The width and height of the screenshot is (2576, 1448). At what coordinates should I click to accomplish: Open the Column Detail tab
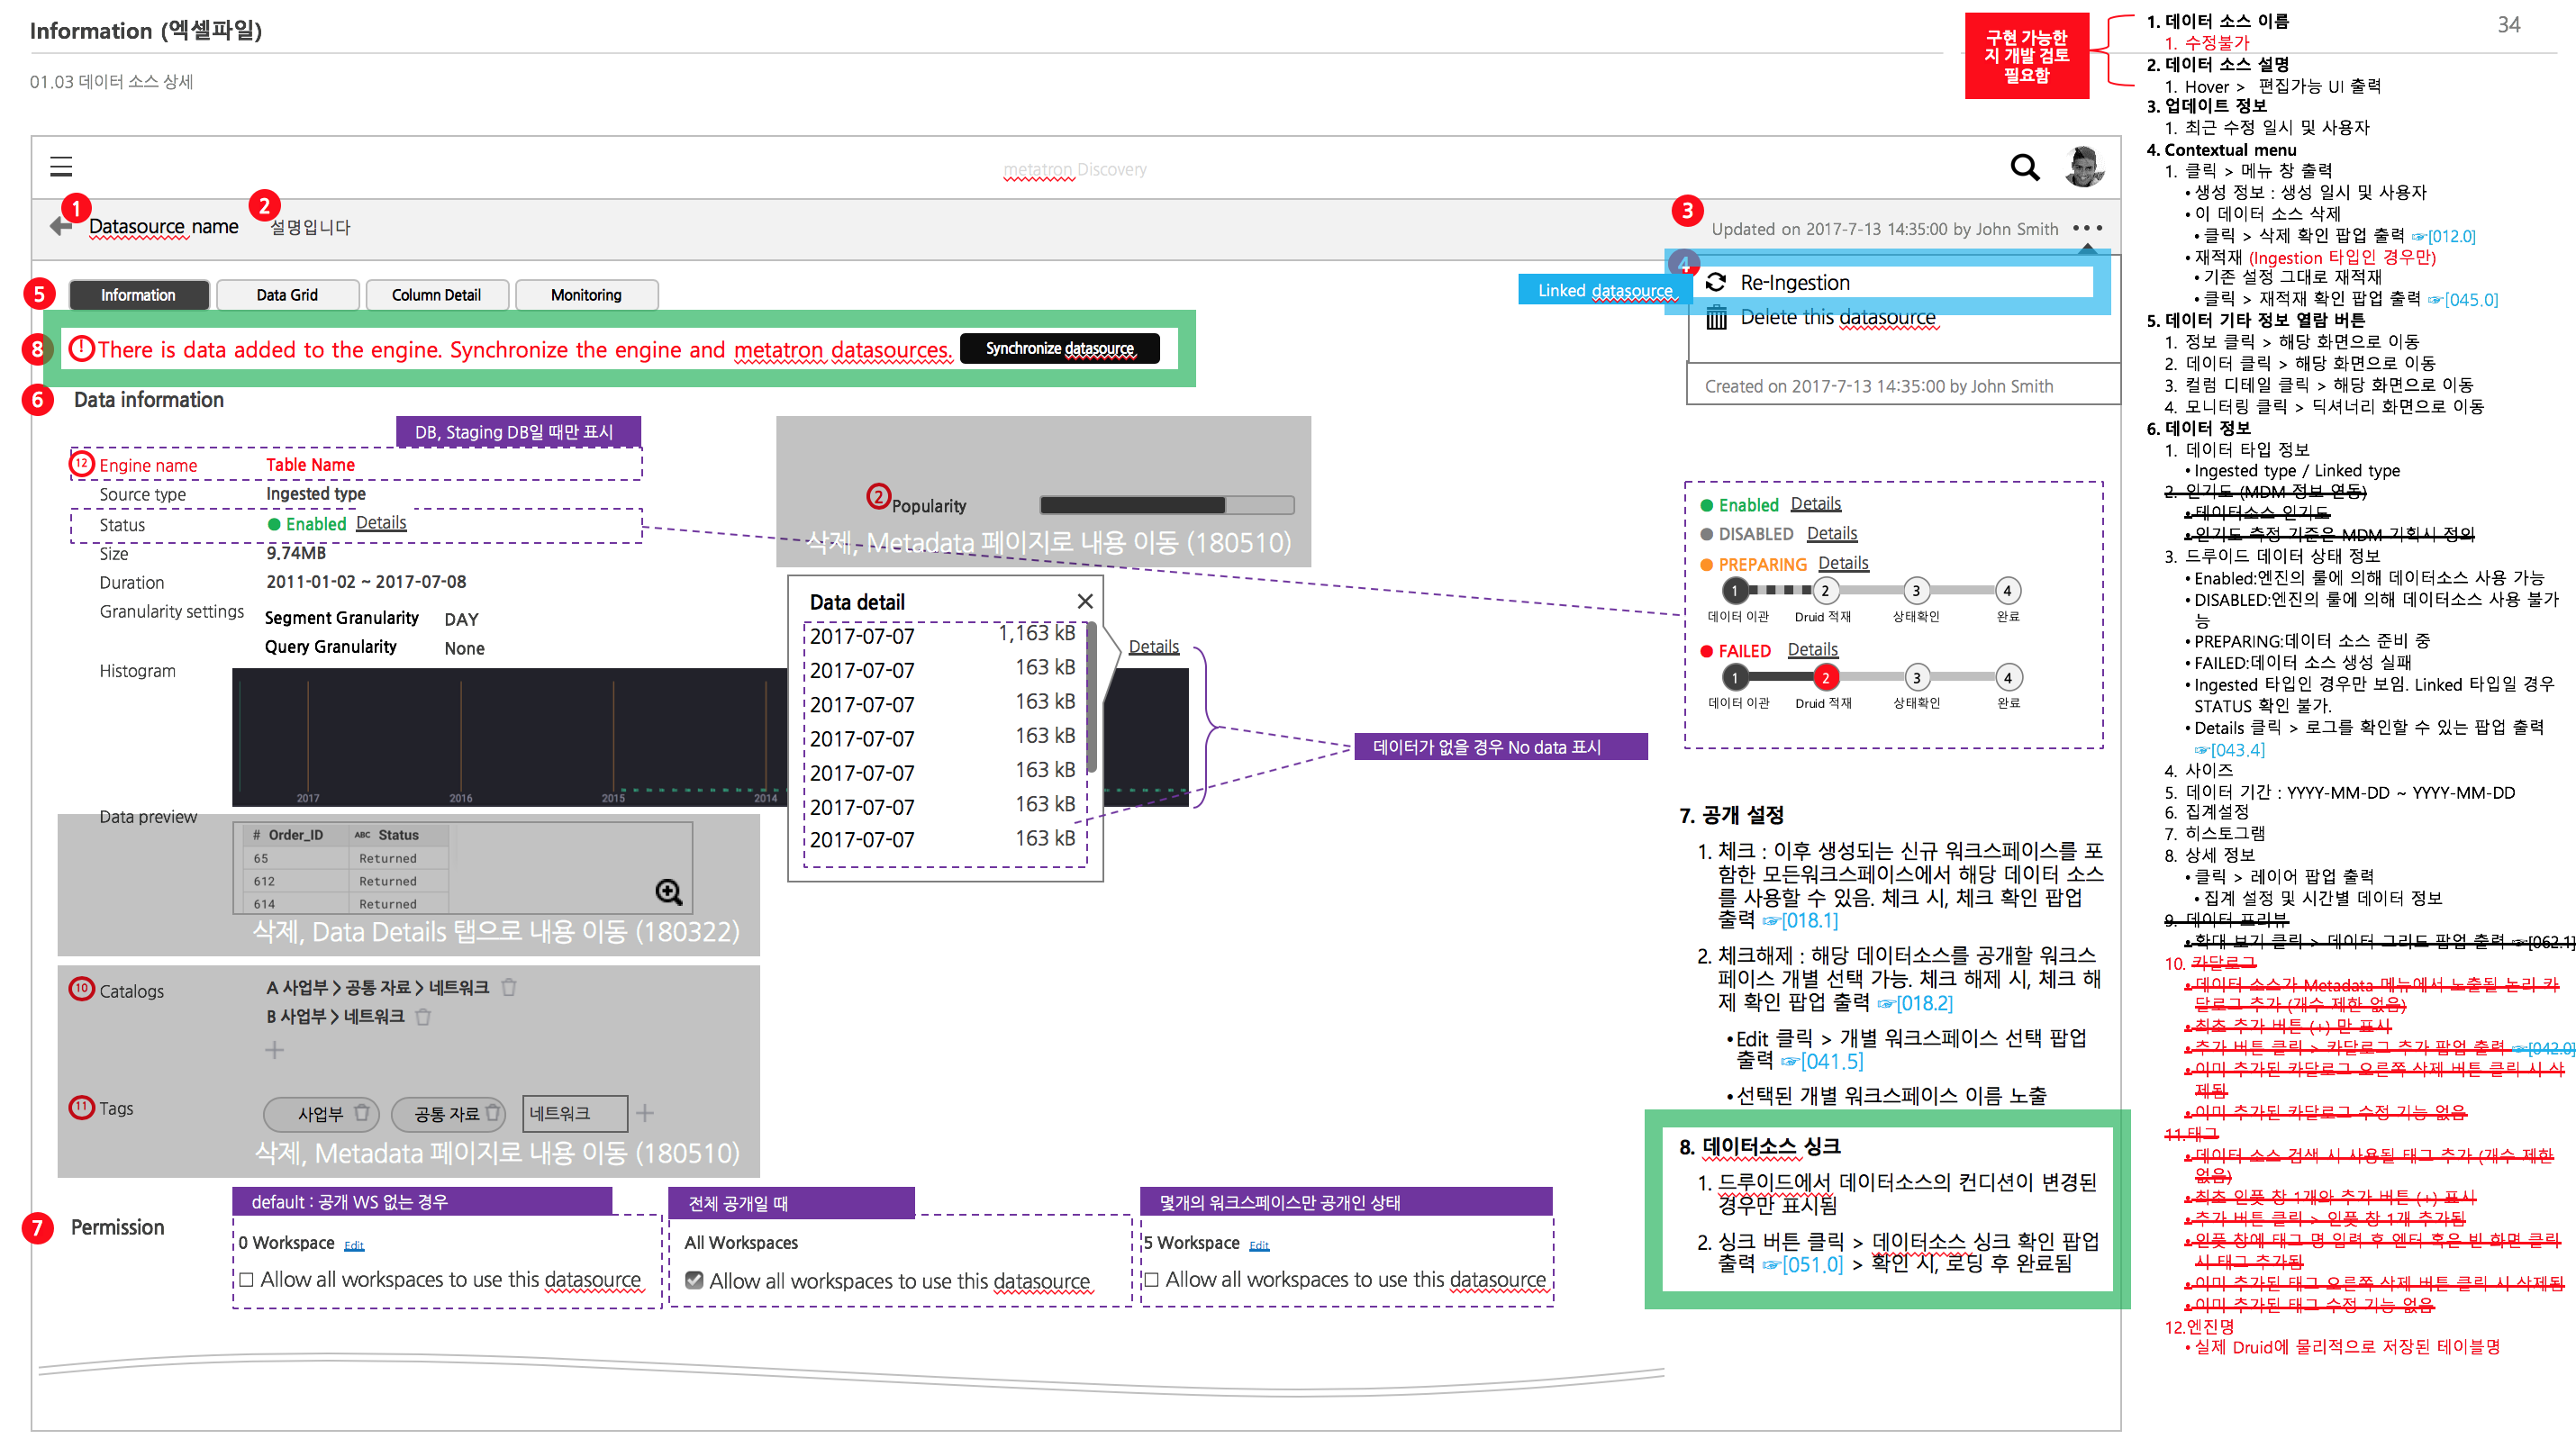click(x=436, y=295)
